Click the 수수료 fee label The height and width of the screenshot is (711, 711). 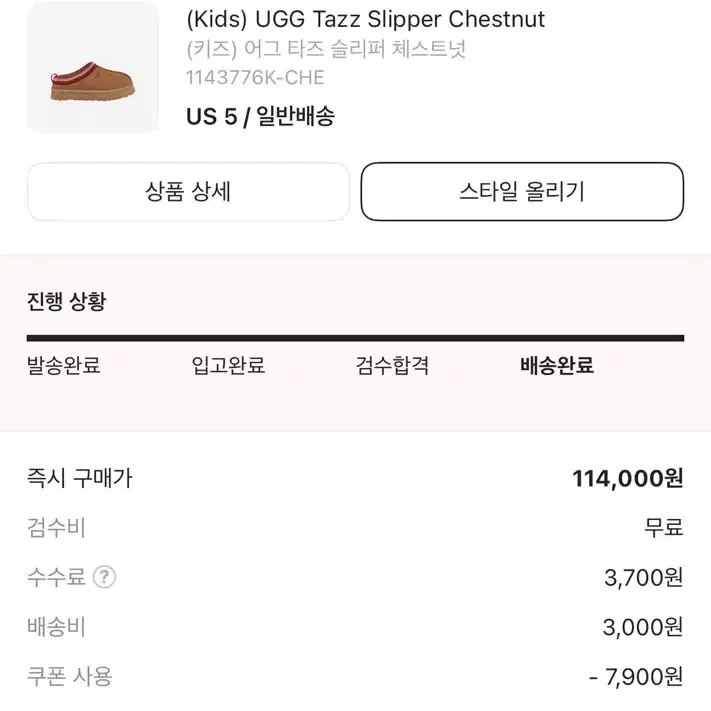coord(56,577)
